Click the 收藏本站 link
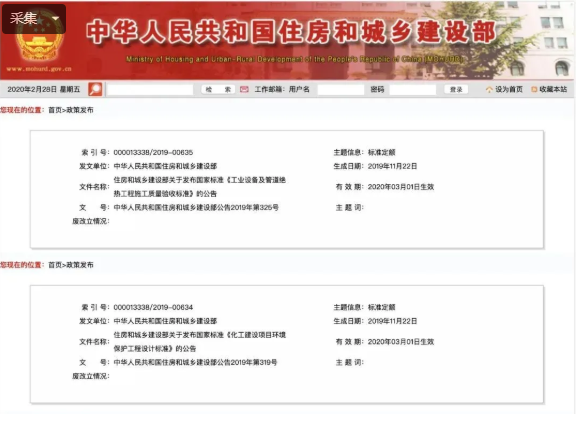This screenshot has width=579, height=427. pos(553,89)
